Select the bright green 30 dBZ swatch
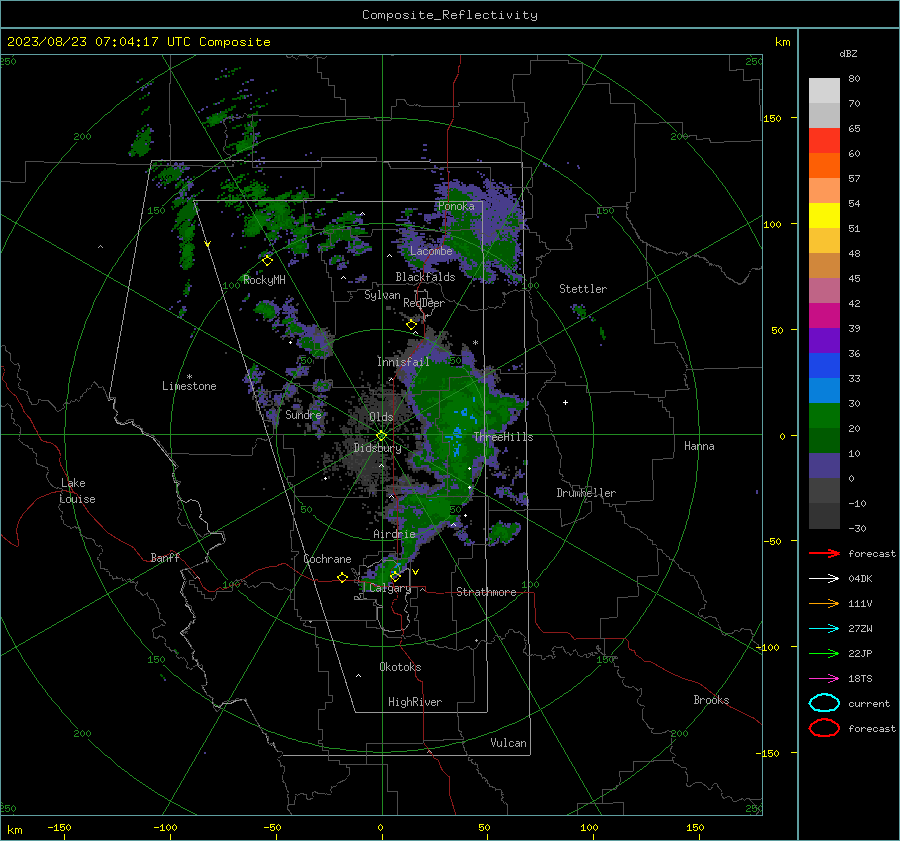900x841 pixels. (x=824, y=415)
